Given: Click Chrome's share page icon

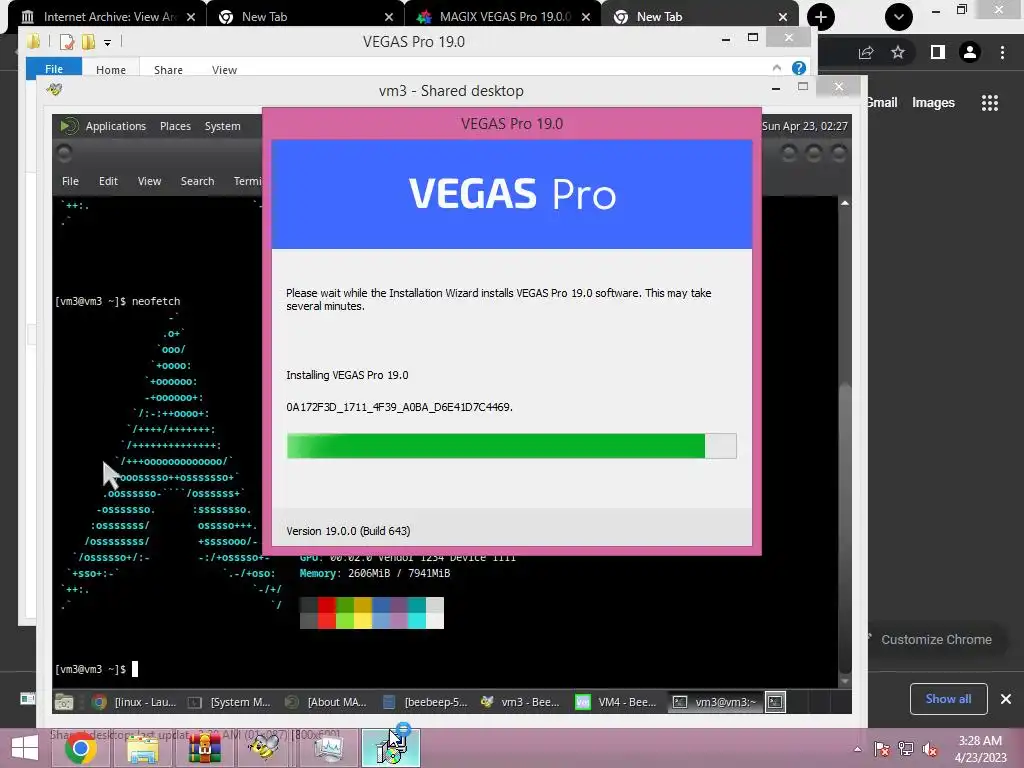Looking at the screenshot, I should [866, 52].
